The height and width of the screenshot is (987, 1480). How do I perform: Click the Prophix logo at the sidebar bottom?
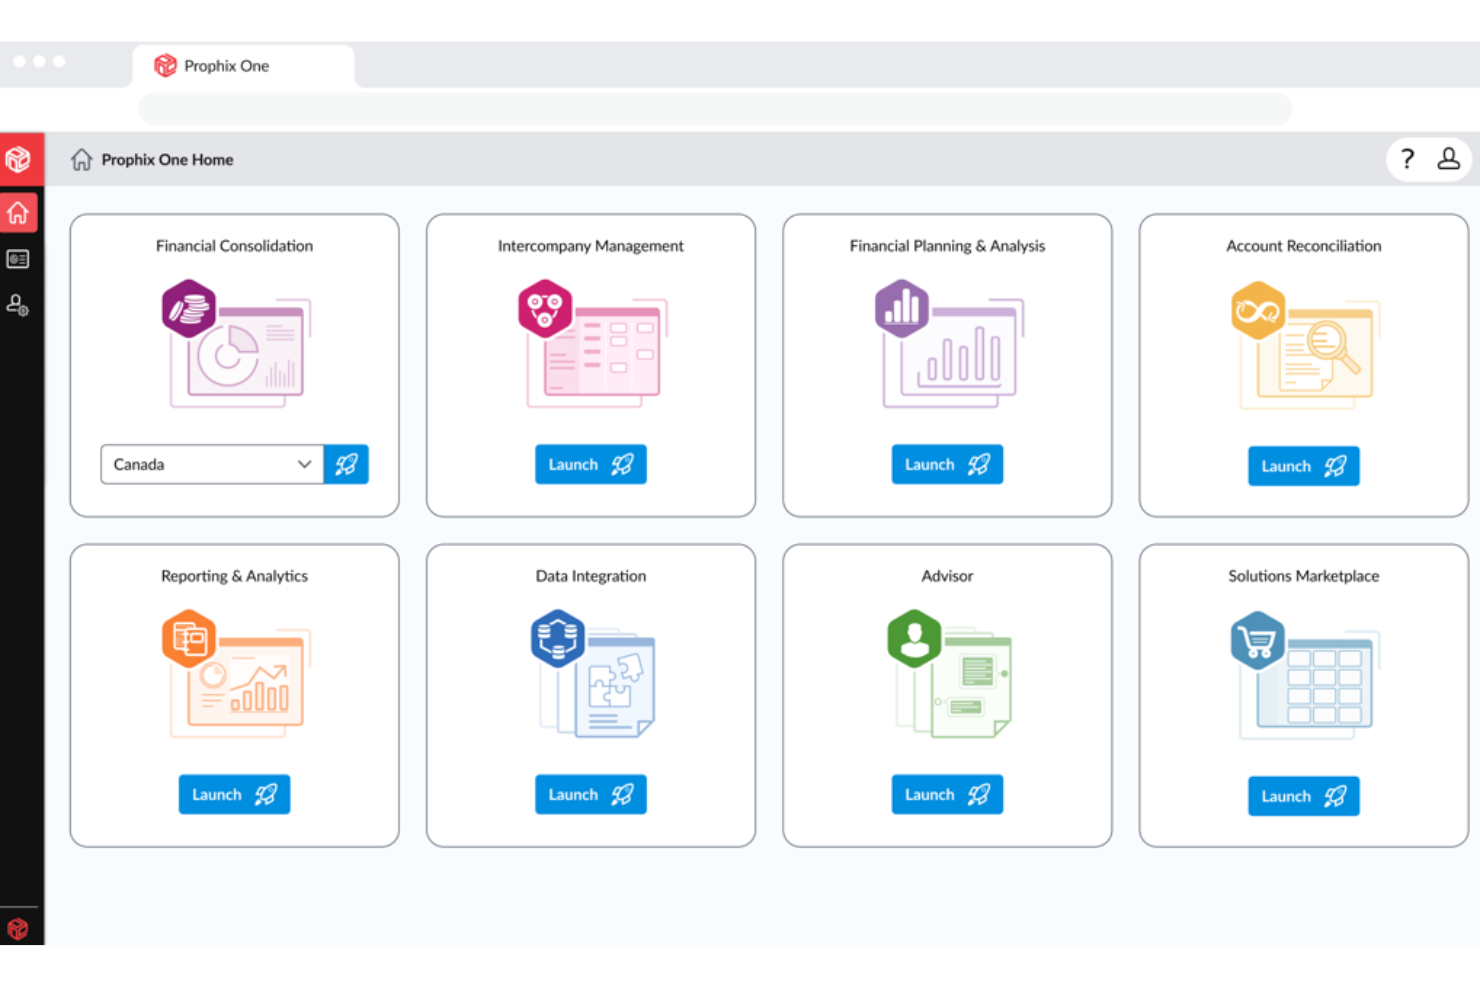pos(18,929)
